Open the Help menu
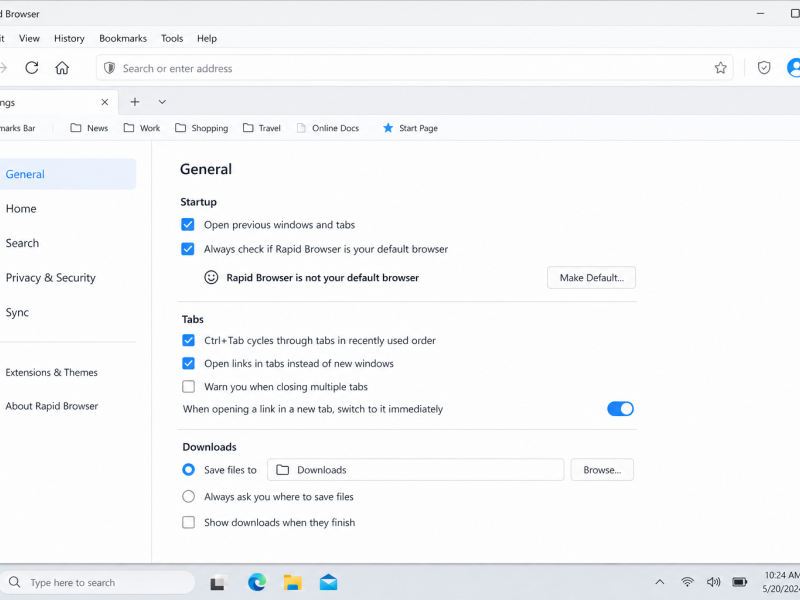 [x=207, y=38]
